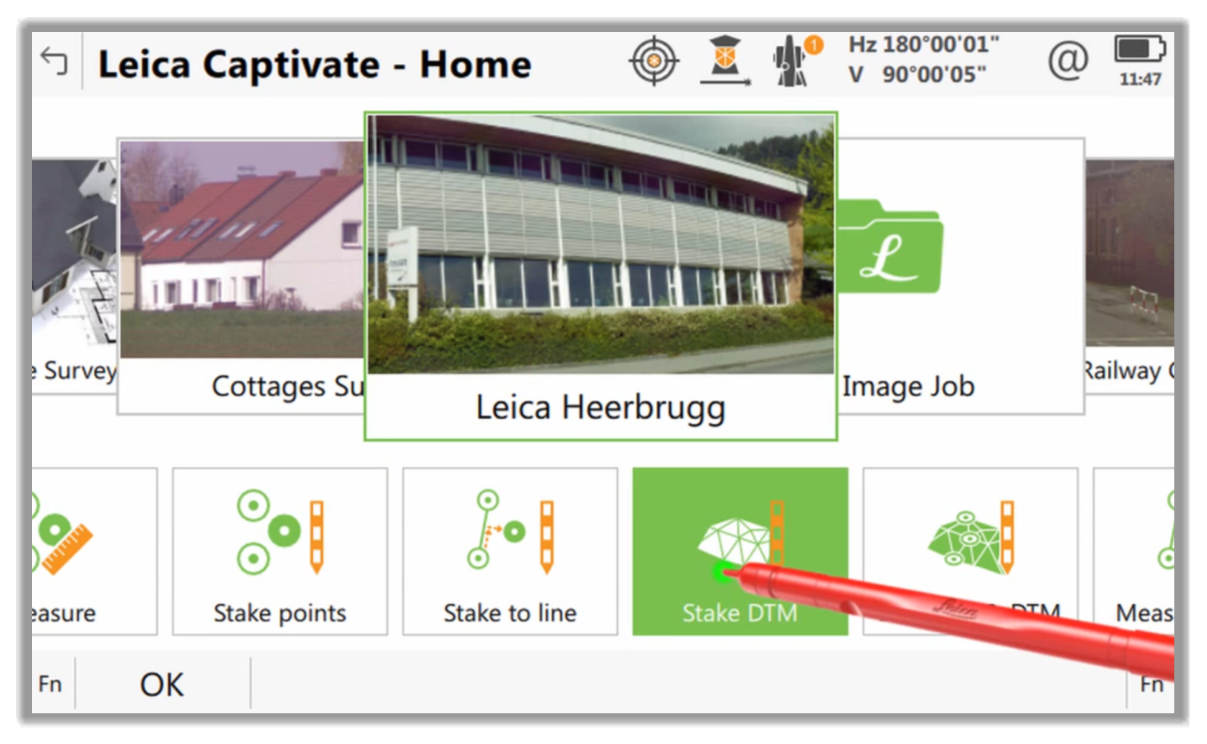Open the instrument status icon with notification
Viewport: 1207px width, 744px height.
tap(796, 61)
